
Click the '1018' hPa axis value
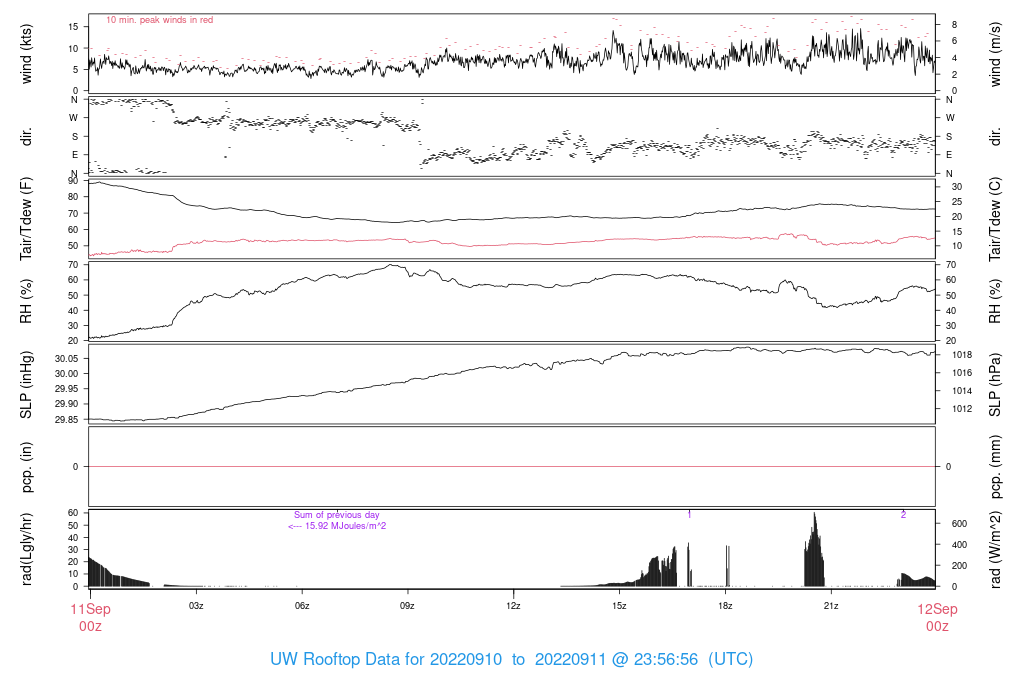pos(962,355)
